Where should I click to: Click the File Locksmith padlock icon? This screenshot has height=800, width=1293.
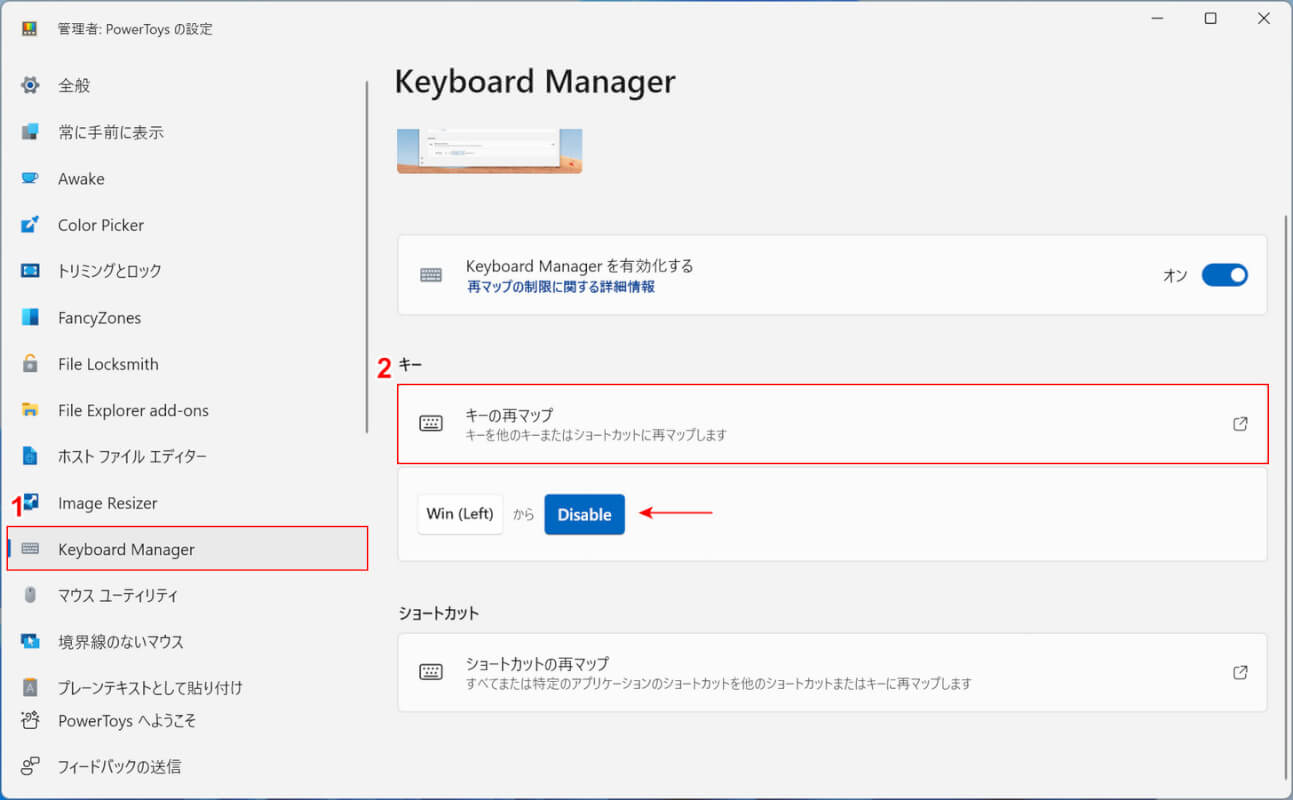30,364
